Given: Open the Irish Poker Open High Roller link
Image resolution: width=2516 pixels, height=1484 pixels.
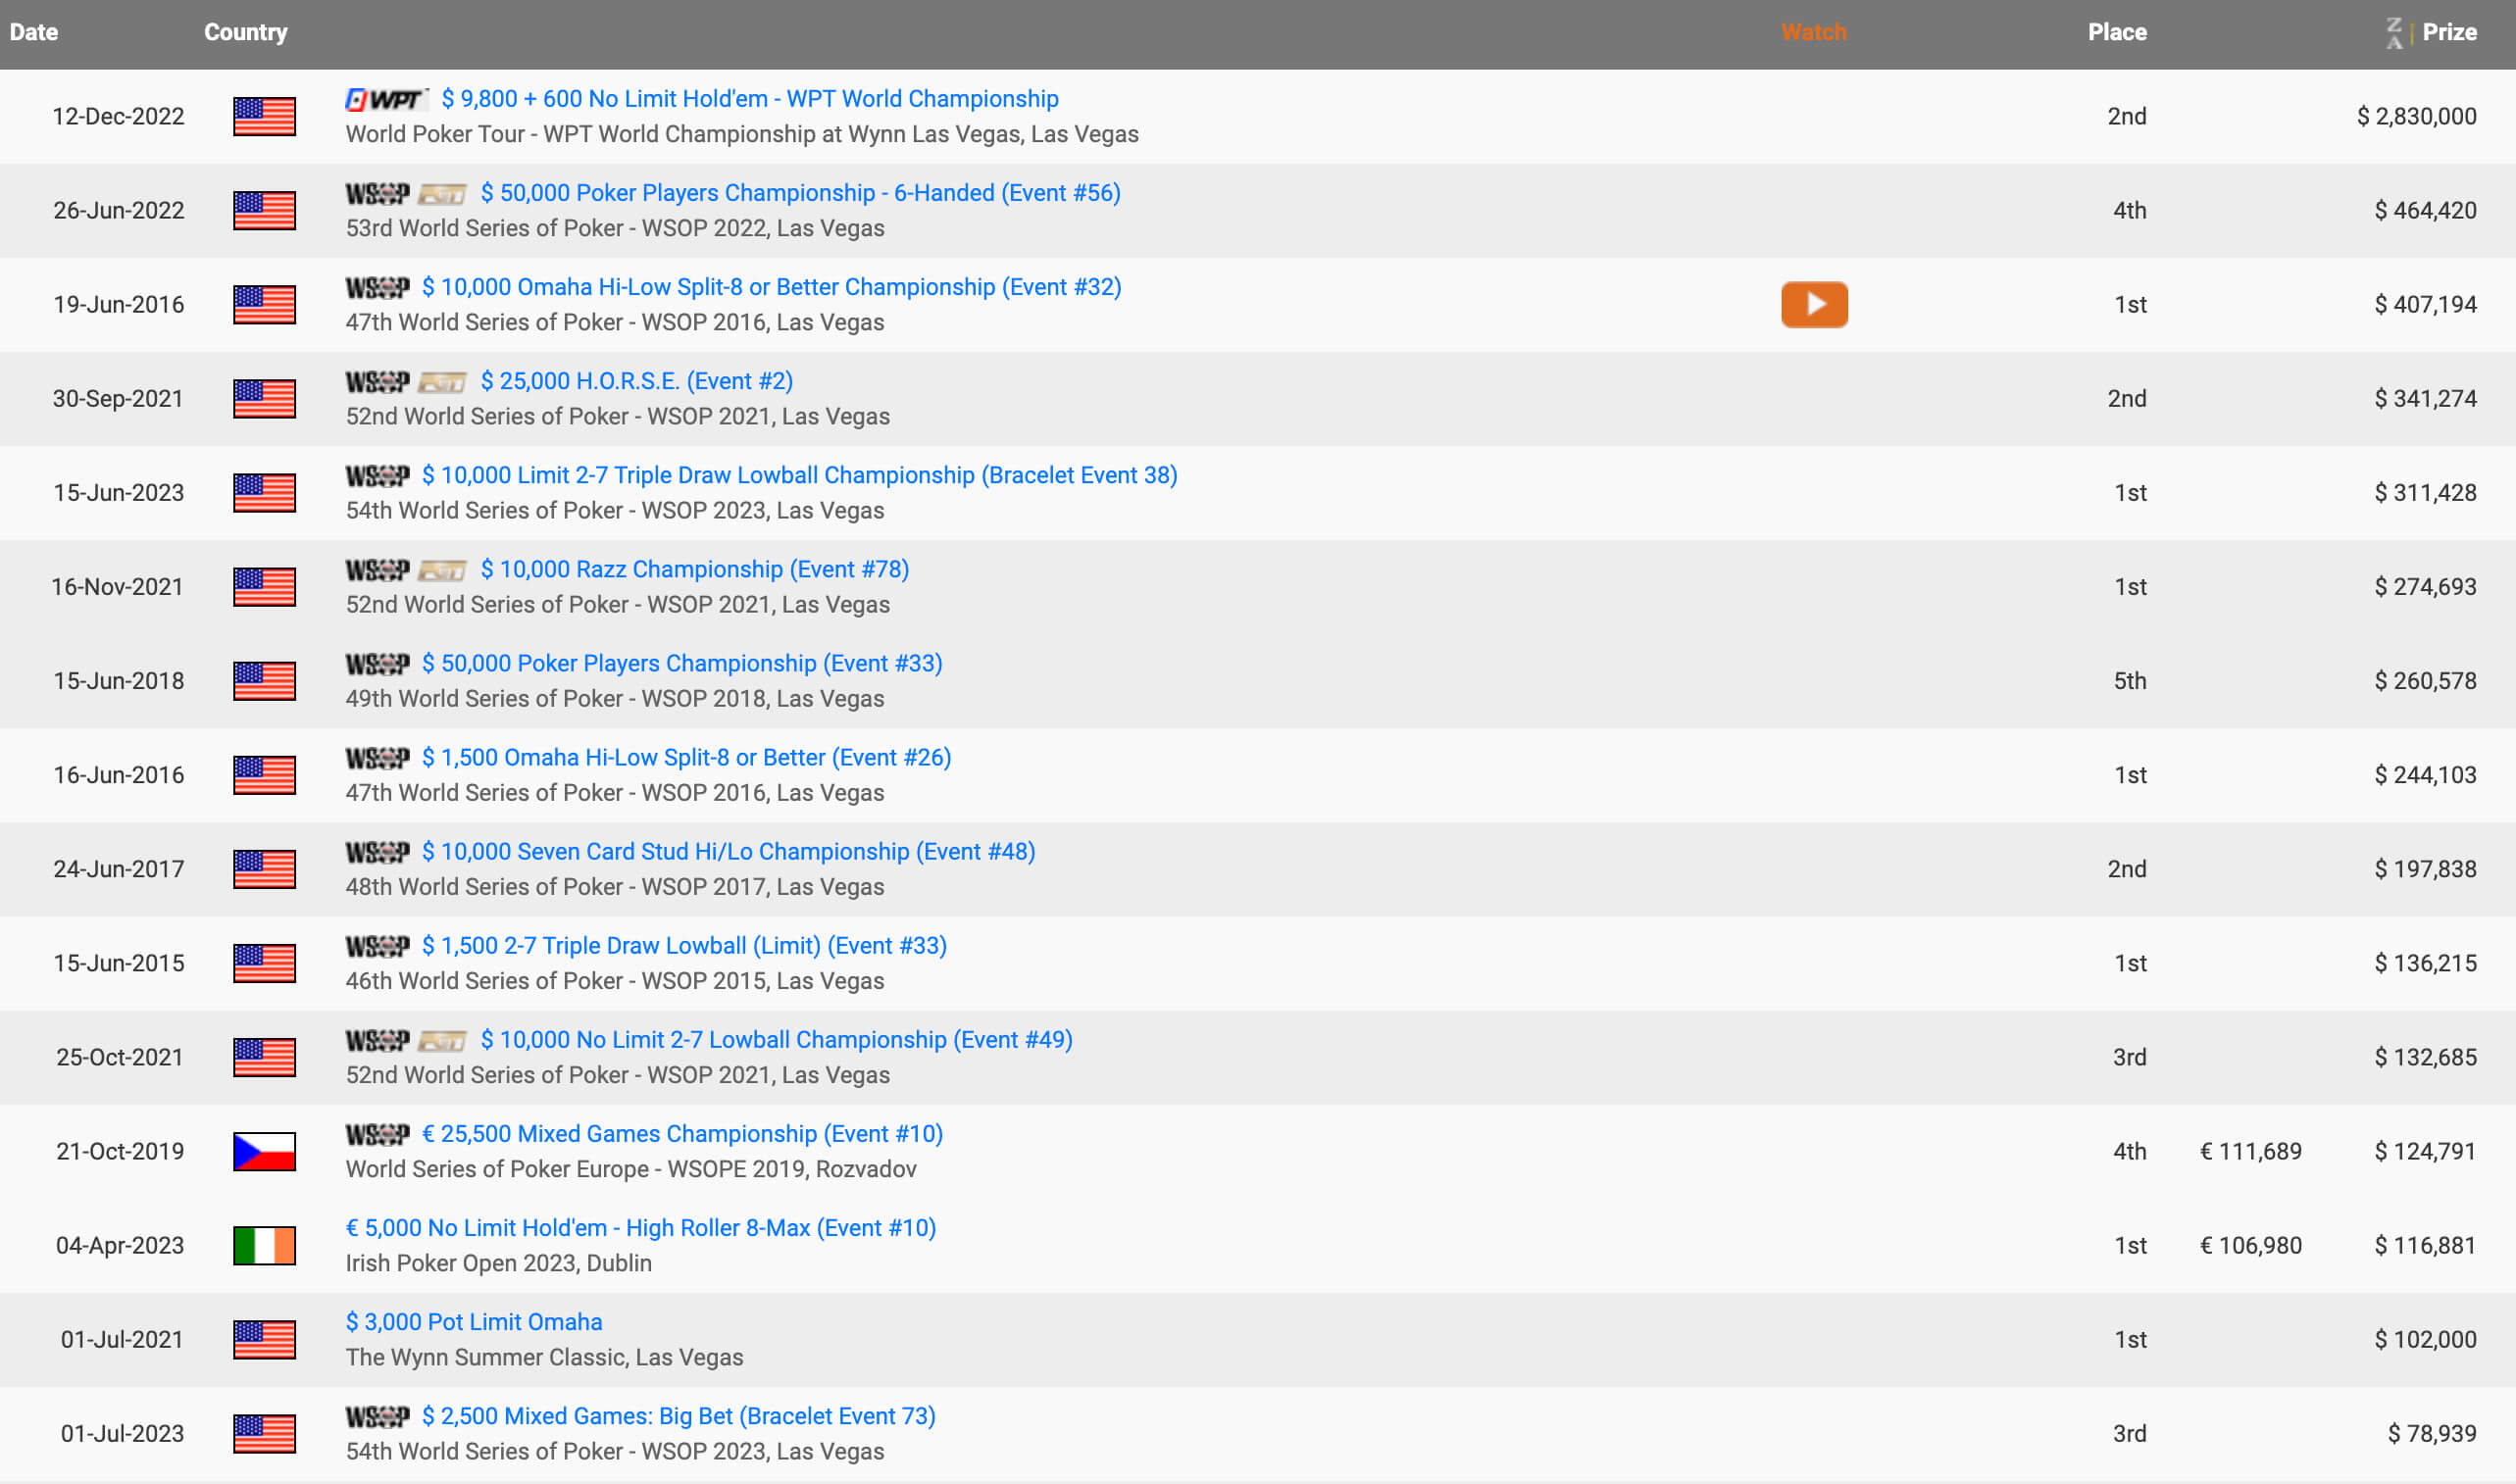Looking at the screenshot, I should [x=640, y=1228].
